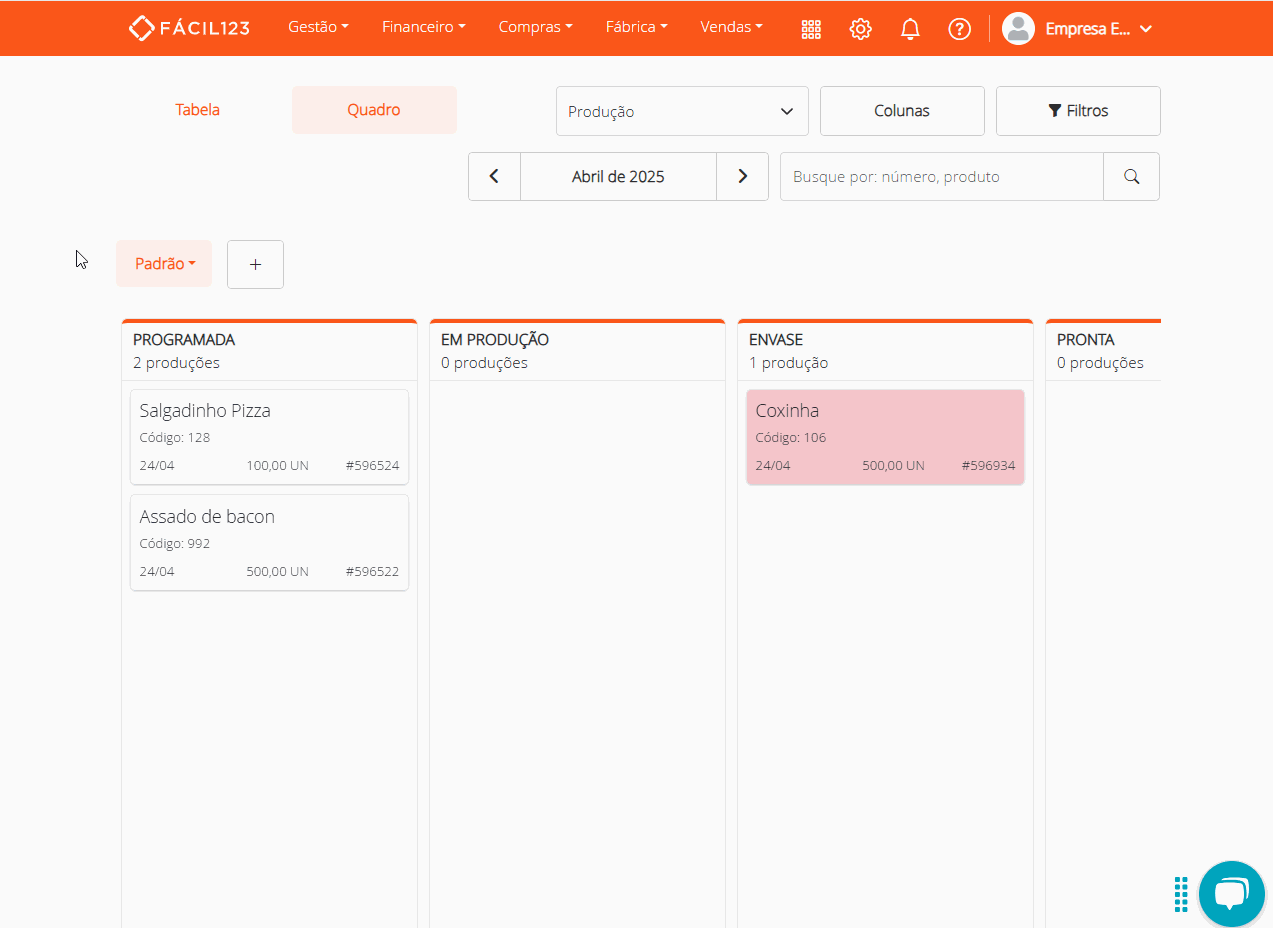Open the settings gear icon

(860, 29)
